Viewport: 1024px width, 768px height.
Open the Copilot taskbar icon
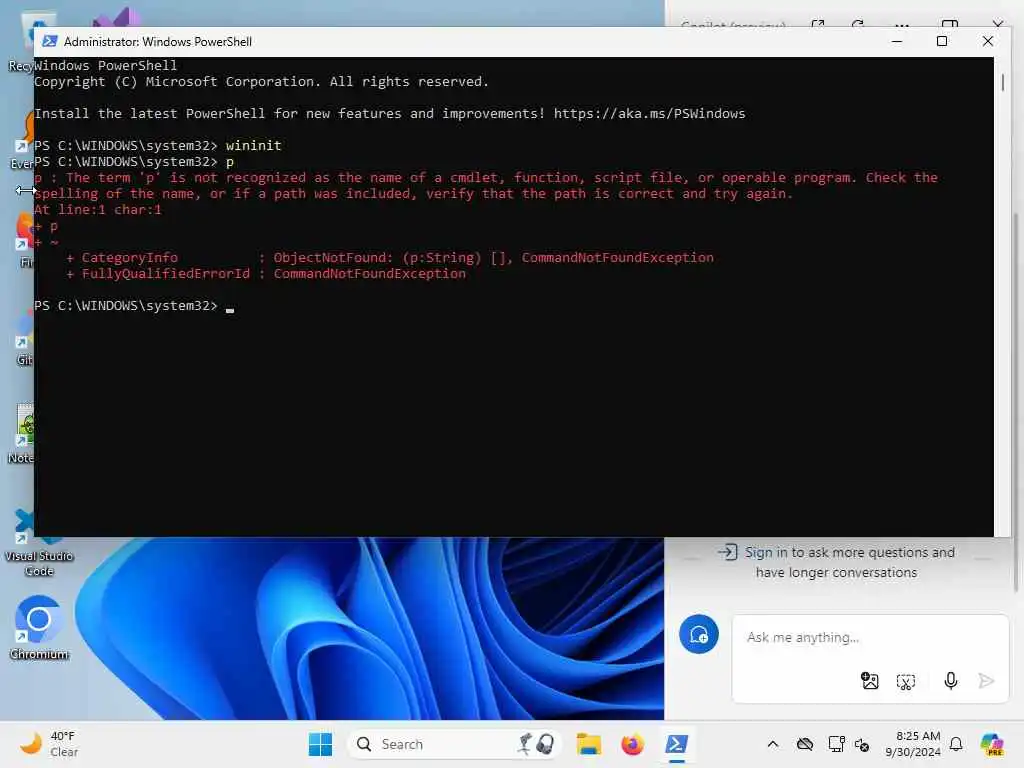(992, 744)
